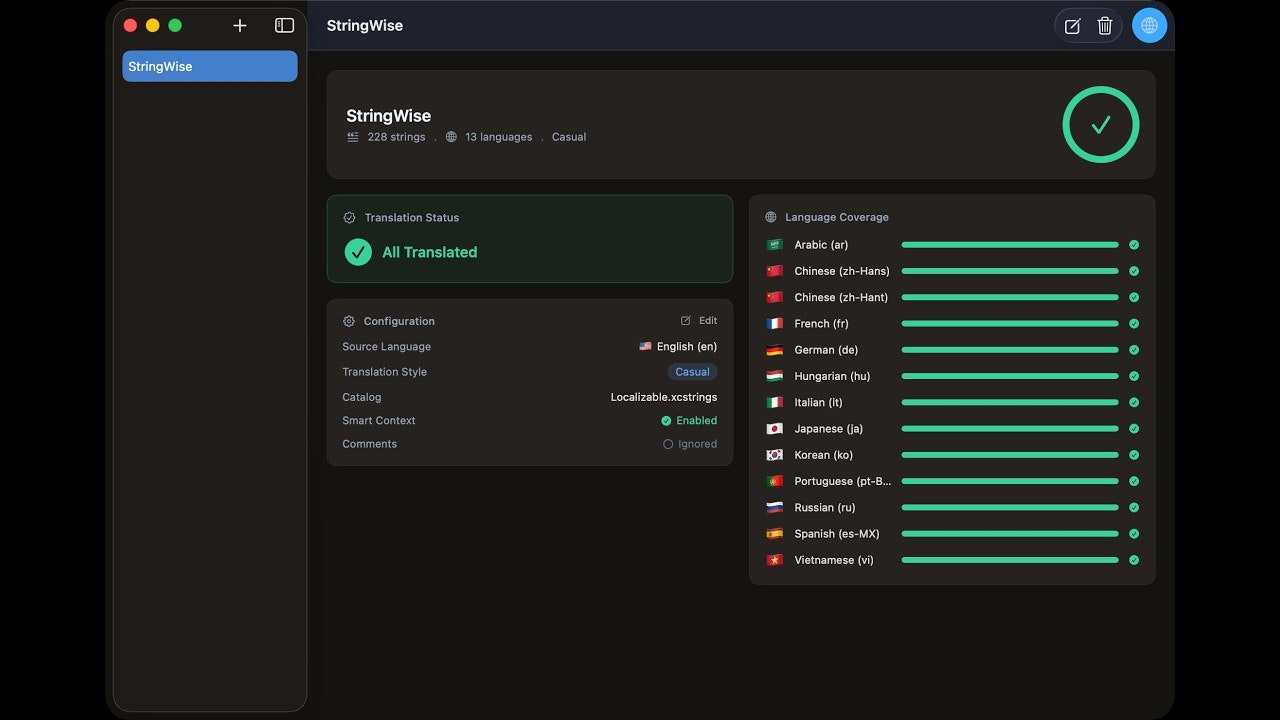Click the German flag icon

[x=774, y=350]
